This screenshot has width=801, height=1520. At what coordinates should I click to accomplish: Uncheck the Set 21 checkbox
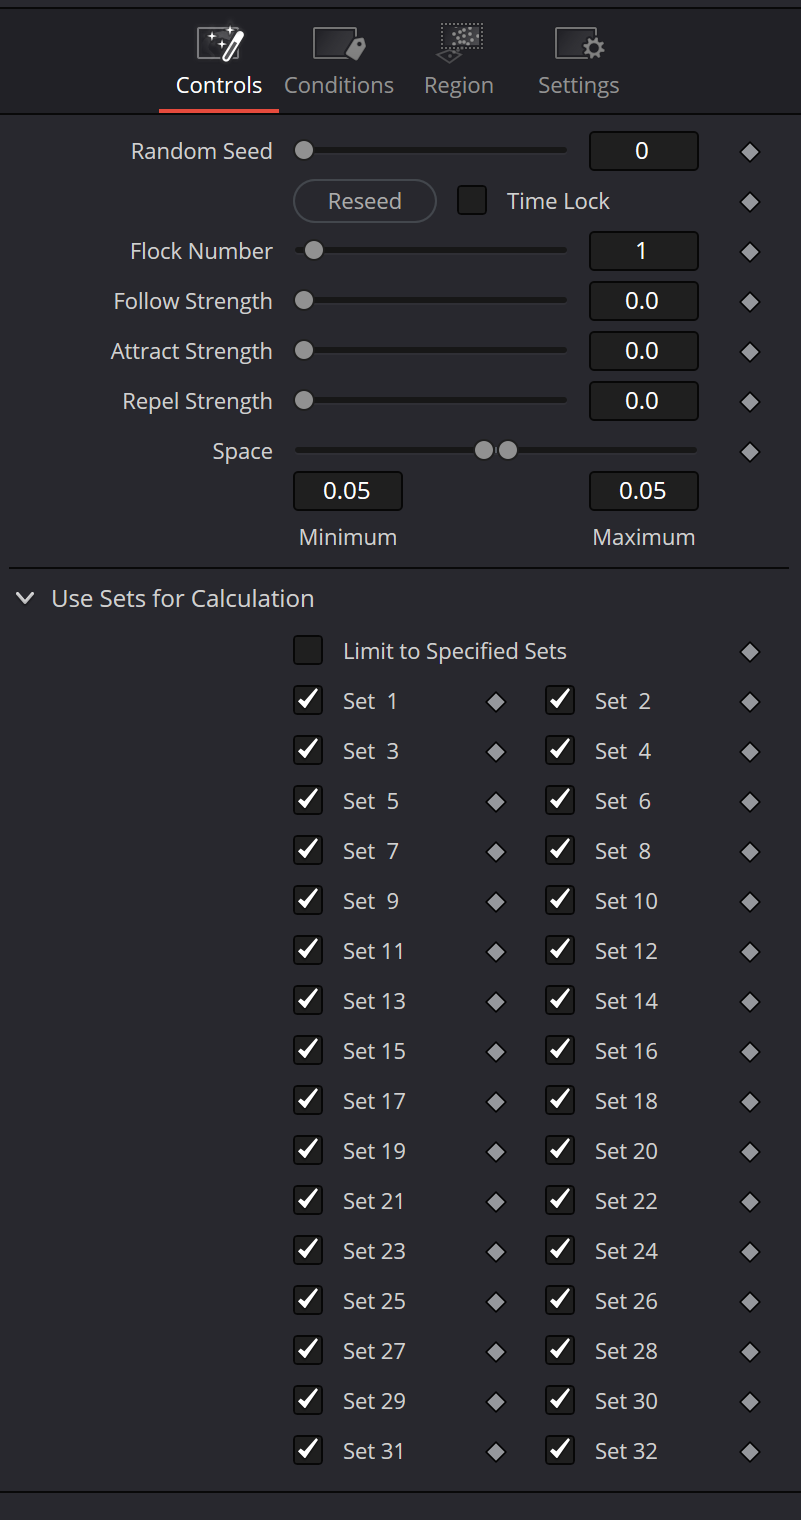[x=308, y=1201]
